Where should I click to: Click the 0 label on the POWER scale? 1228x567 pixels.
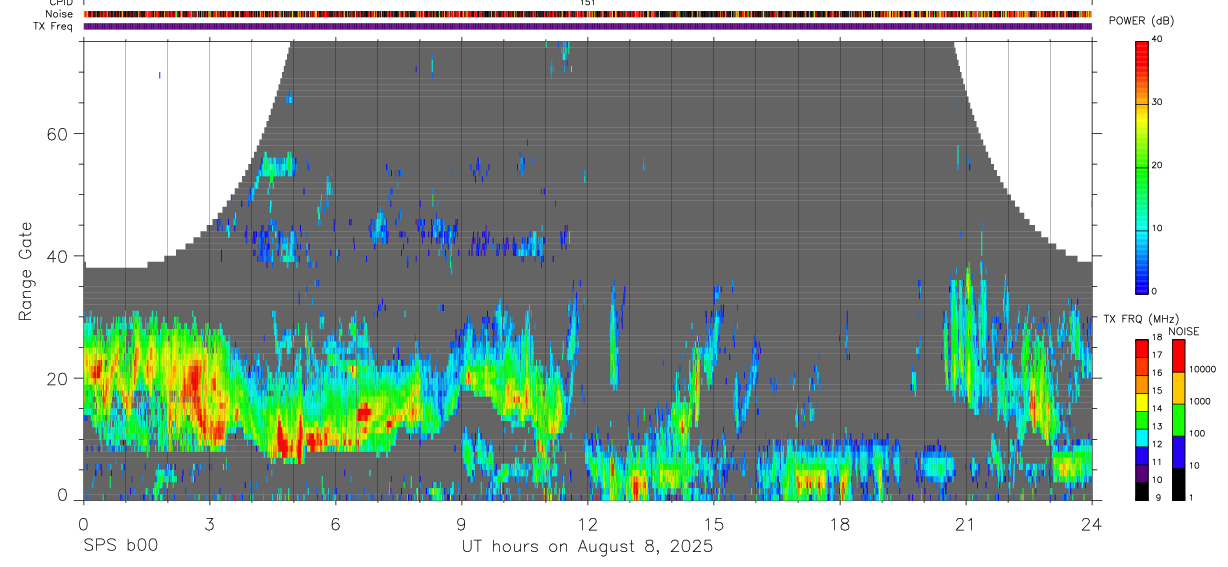pyautogui.click(x=1155, y=291)
